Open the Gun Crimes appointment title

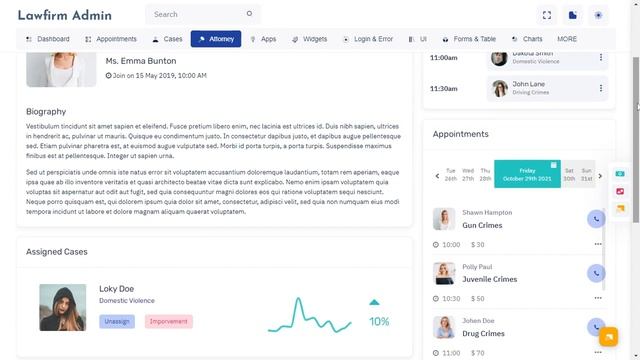point(482,225)
